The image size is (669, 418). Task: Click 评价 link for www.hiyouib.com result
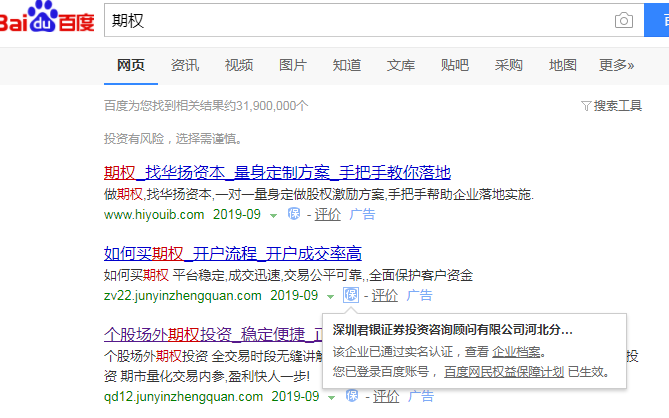[328, 214]
